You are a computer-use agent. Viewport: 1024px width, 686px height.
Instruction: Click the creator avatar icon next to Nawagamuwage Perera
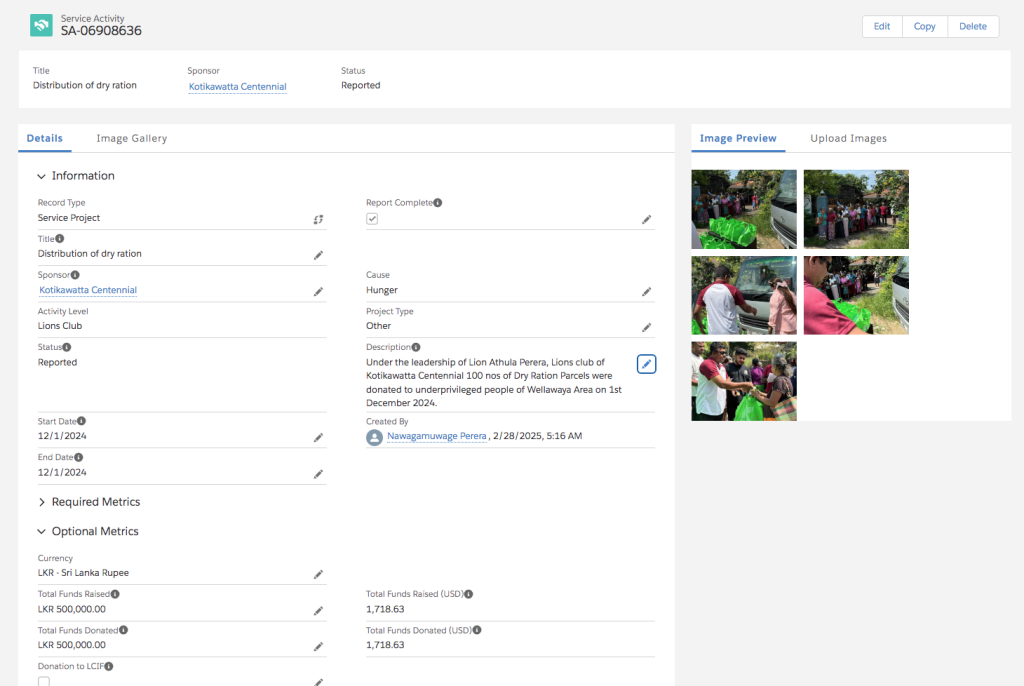(x=374, y=437)
